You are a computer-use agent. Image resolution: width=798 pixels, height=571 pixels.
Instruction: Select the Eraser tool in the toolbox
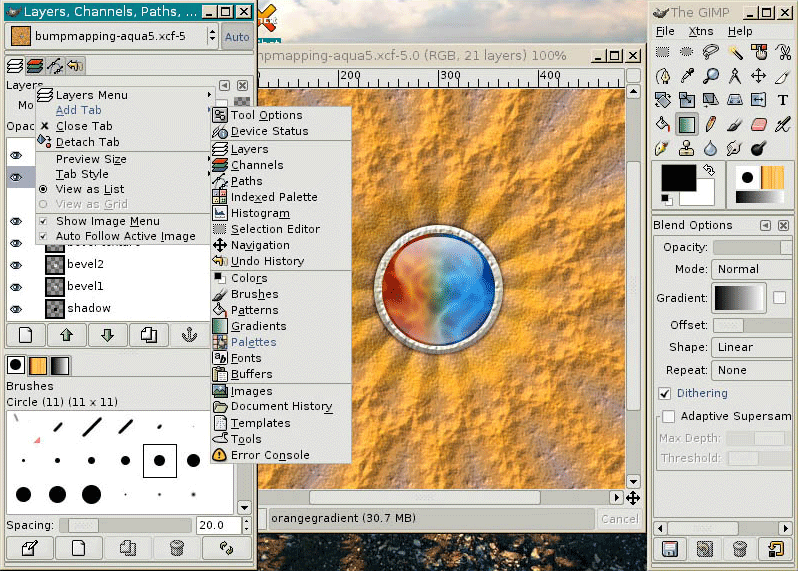click(x=759, y=125)
